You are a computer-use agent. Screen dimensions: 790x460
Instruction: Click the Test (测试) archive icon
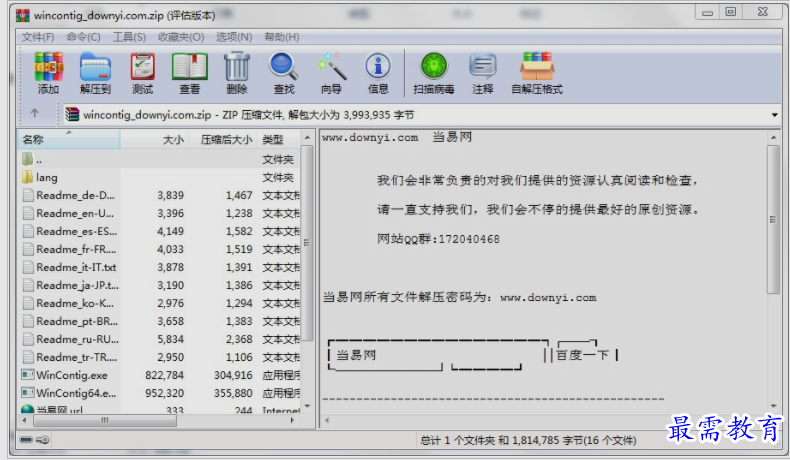click(143, 67)
